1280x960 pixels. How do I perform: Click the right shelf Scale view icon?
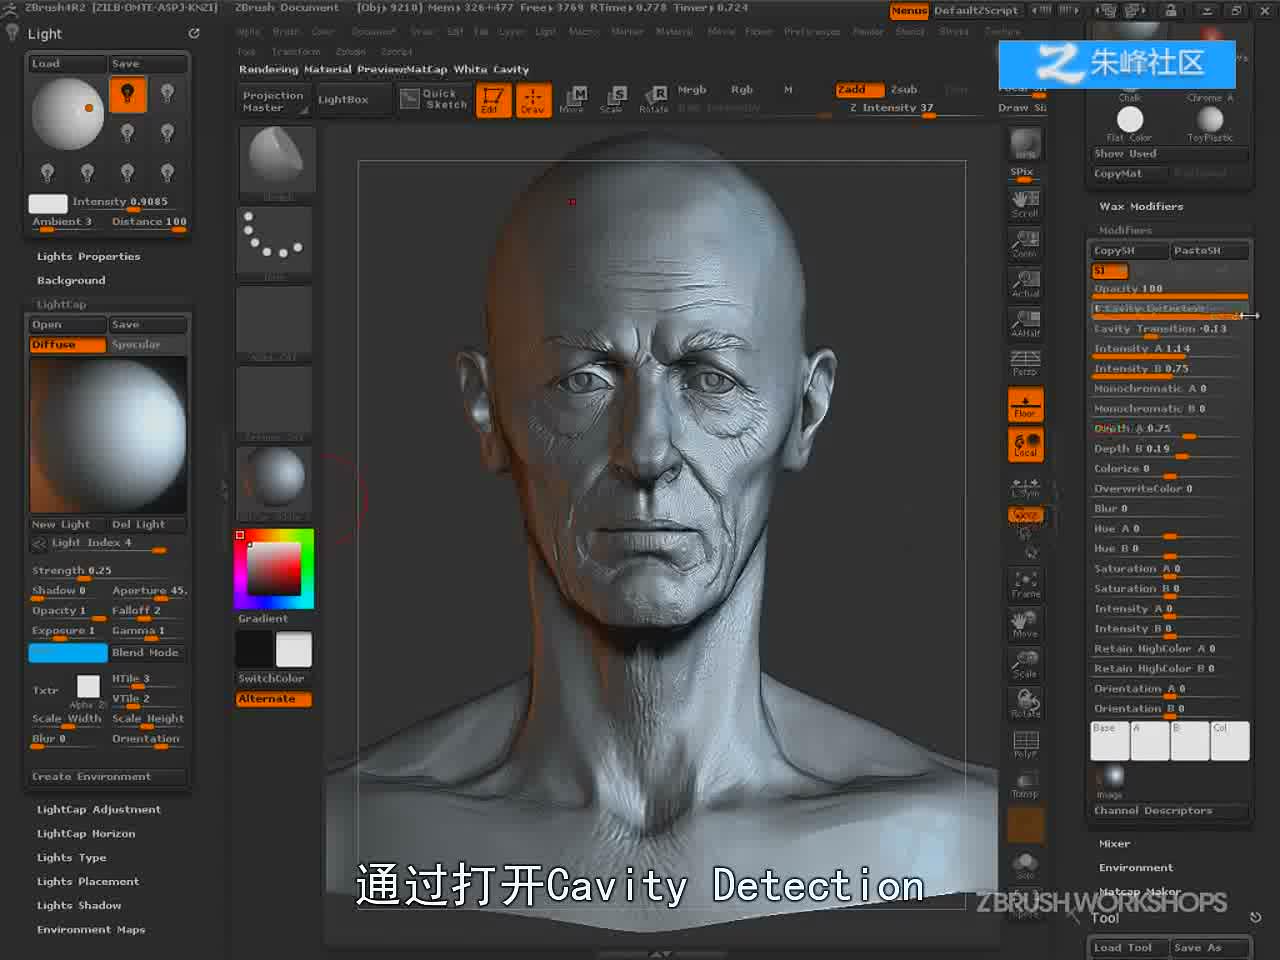[x=1025, y=664]
